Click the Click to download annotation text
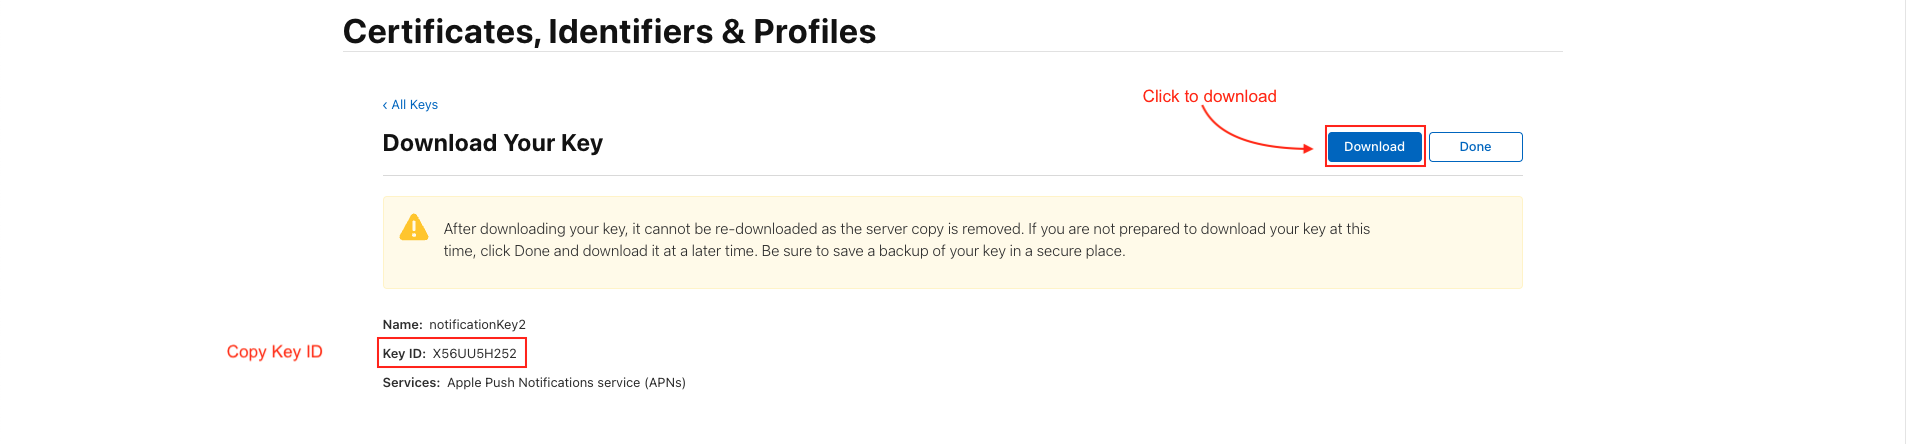The height and width of the screenshot is (444, 1906). [1209, 96]
